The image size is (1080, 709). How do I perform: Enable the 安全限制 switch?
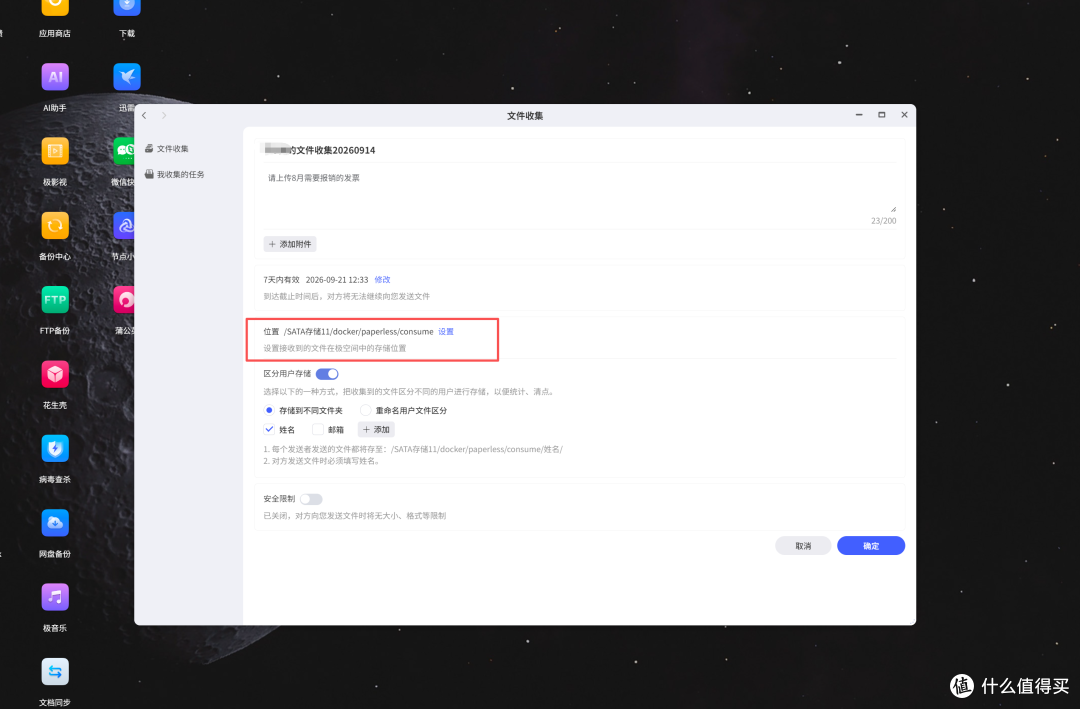point(311,500)
